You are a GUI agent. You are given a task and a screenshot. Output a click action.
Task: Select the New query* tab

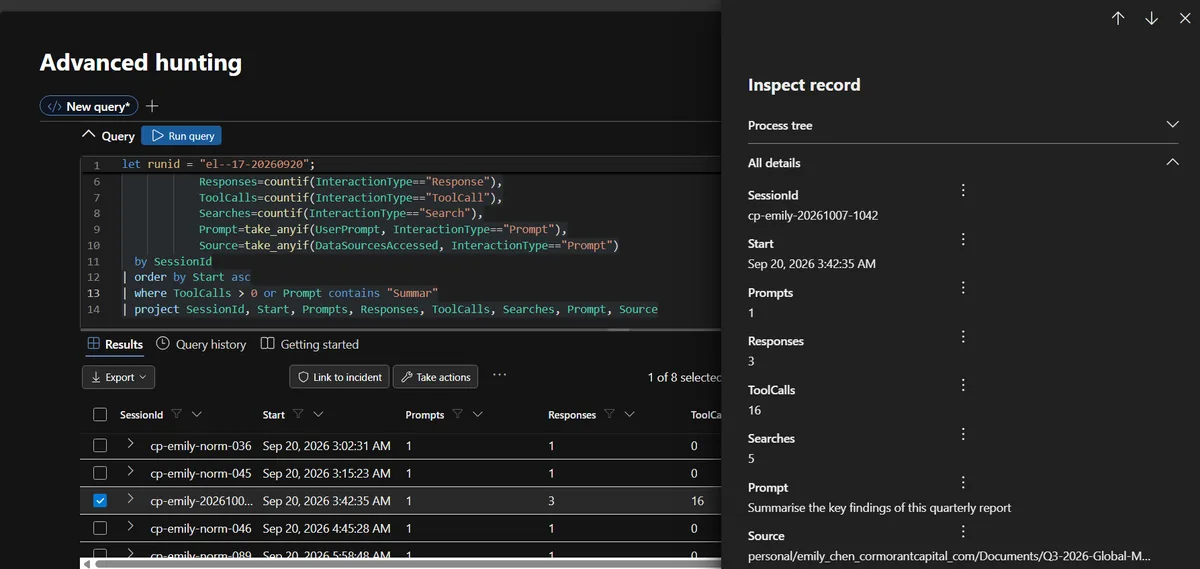point(89,106)
